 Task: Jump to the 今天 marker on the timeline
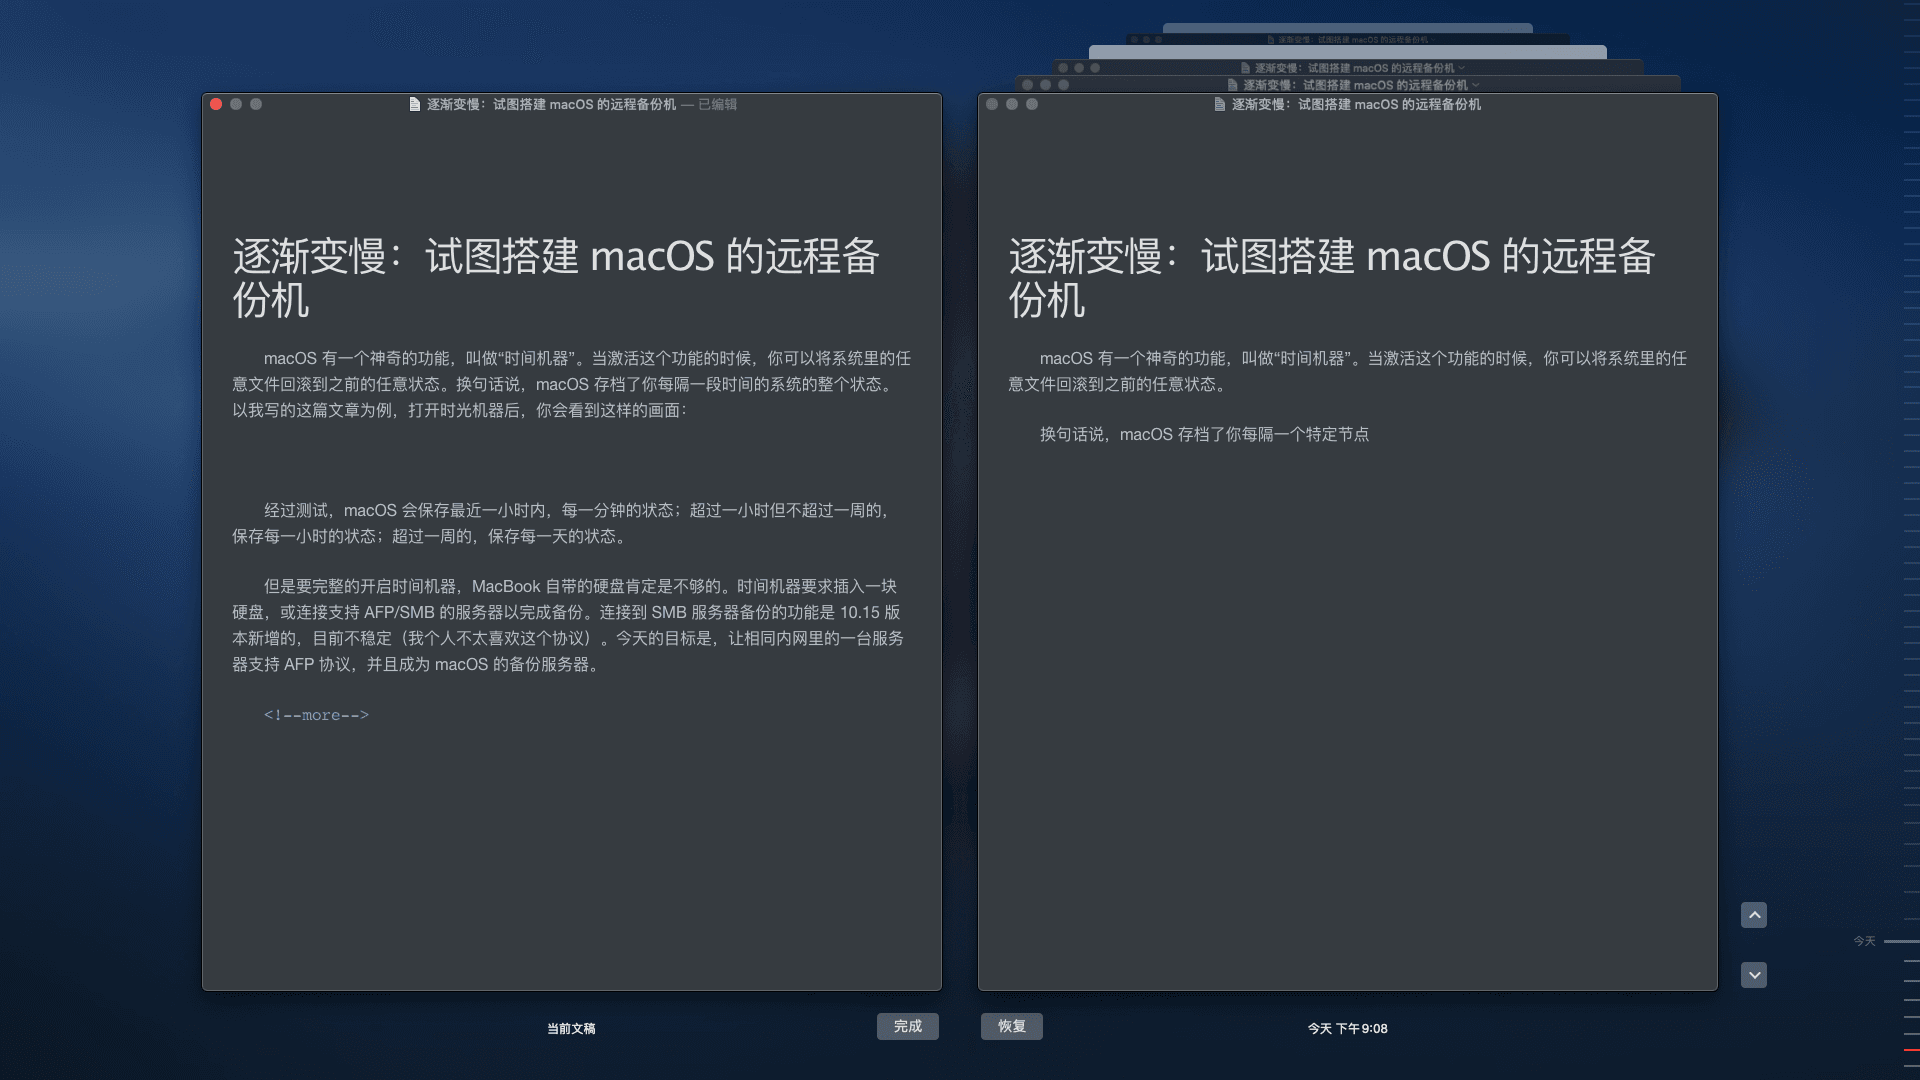1899,941
